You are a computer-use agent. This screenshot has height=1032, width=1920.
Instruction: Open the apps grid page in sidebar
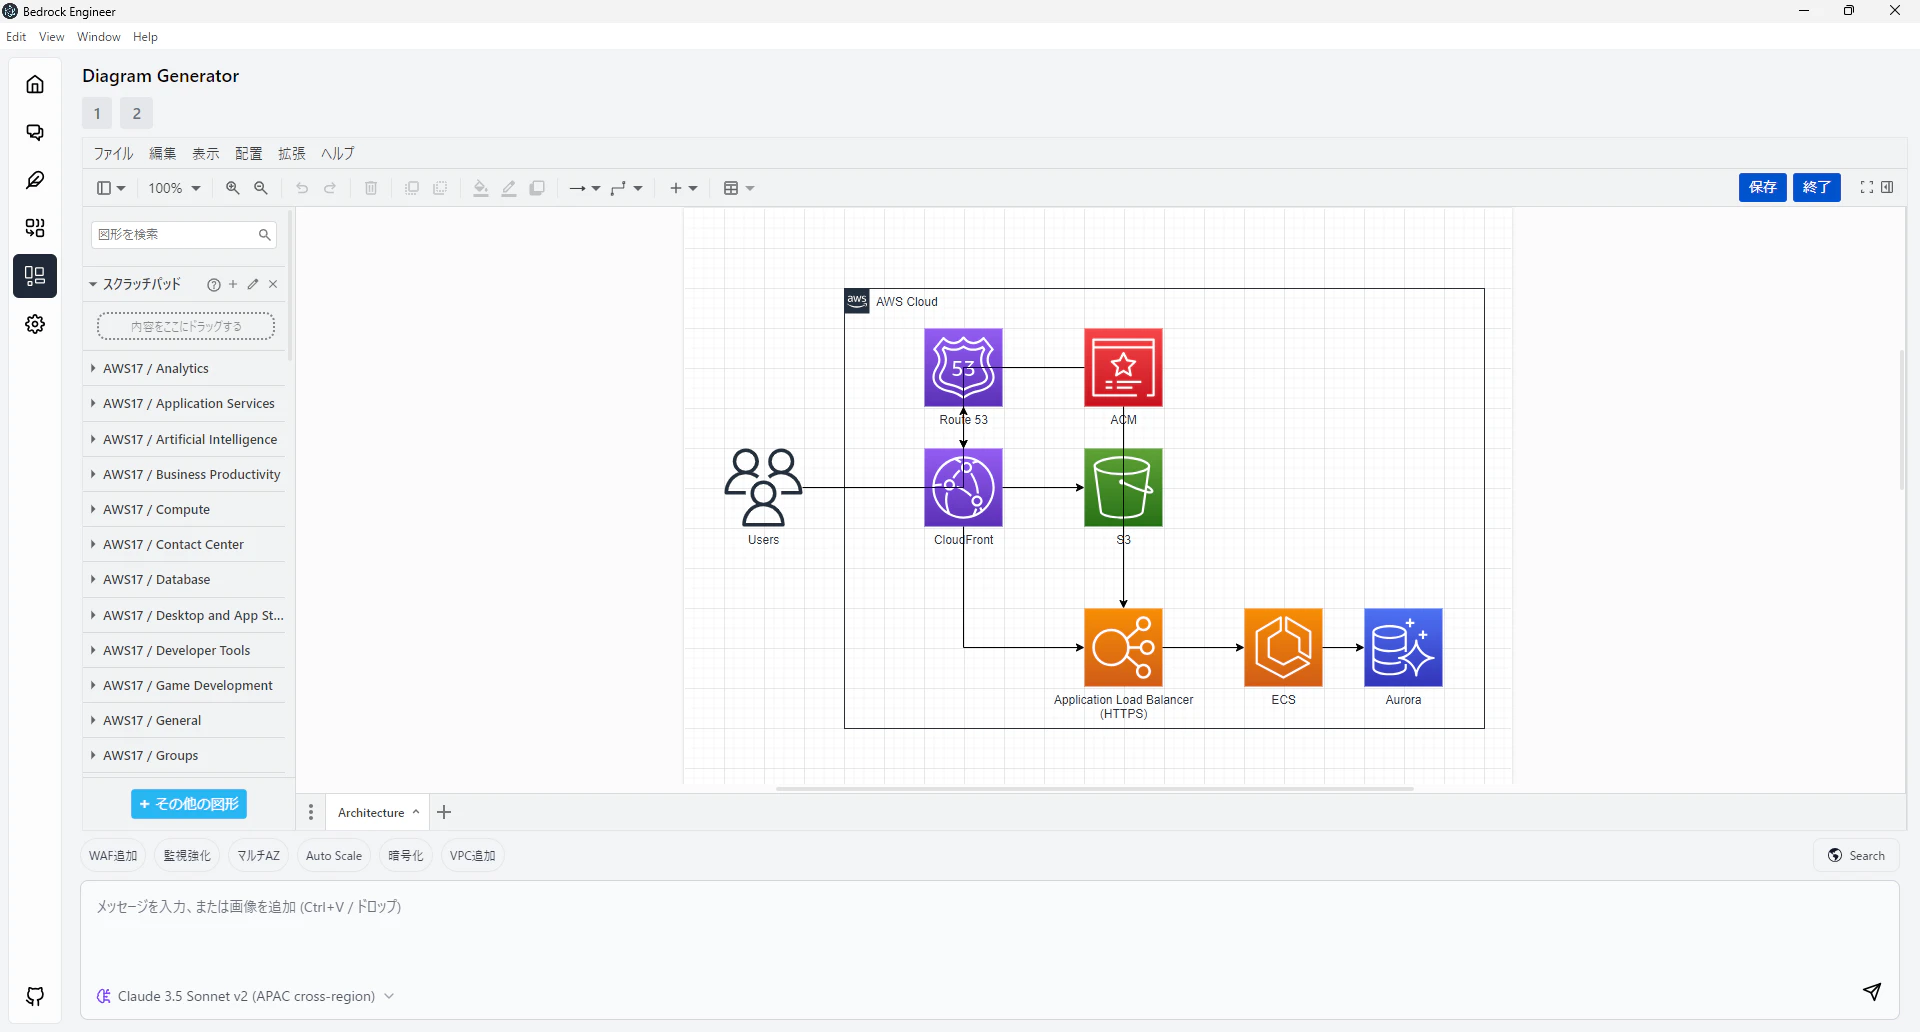[35, 228]
